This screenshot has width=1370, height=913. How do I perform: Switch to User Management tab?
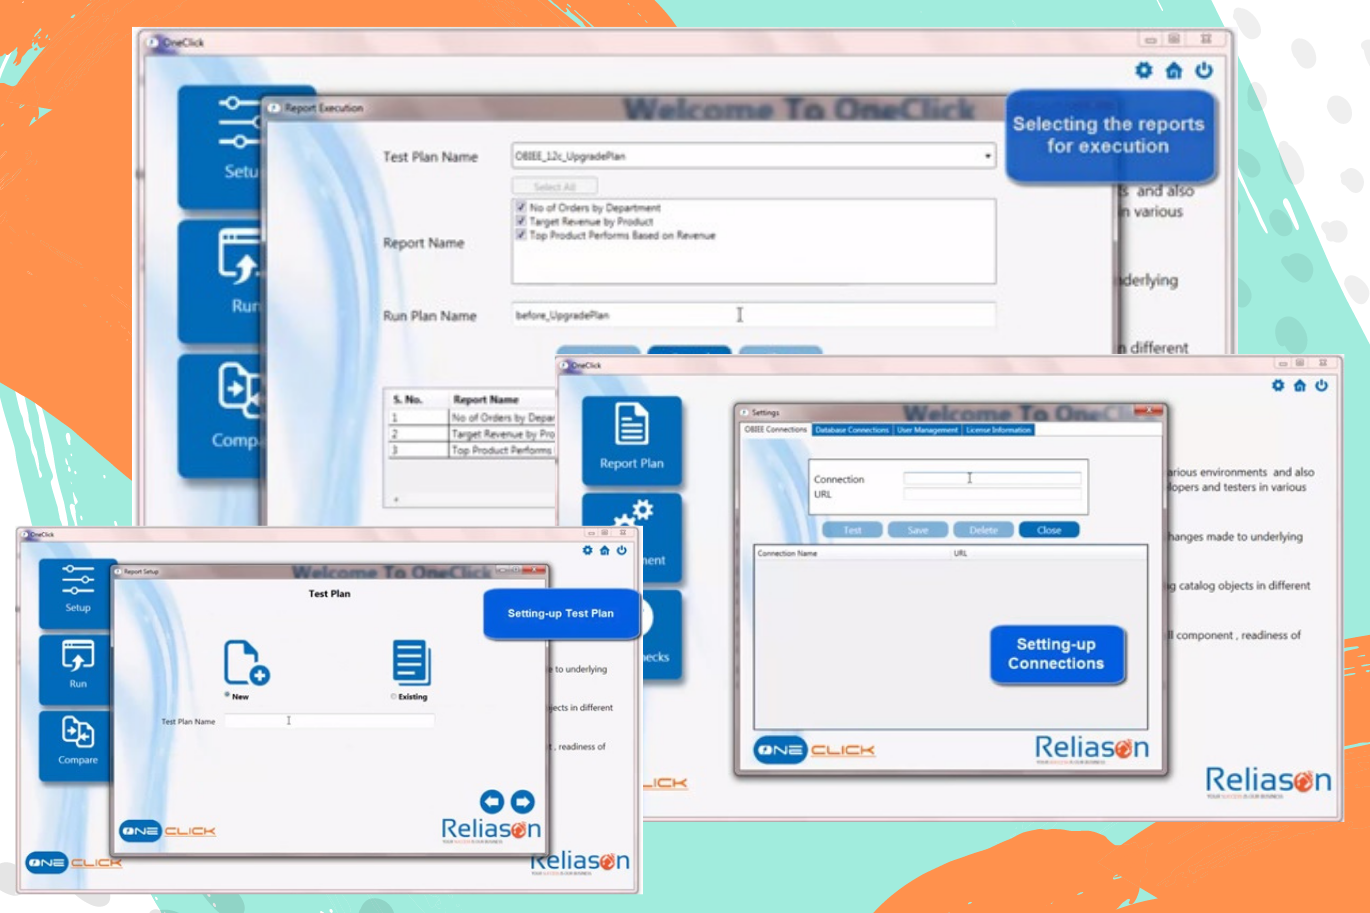pyautogui.click(x=927, y=430)
